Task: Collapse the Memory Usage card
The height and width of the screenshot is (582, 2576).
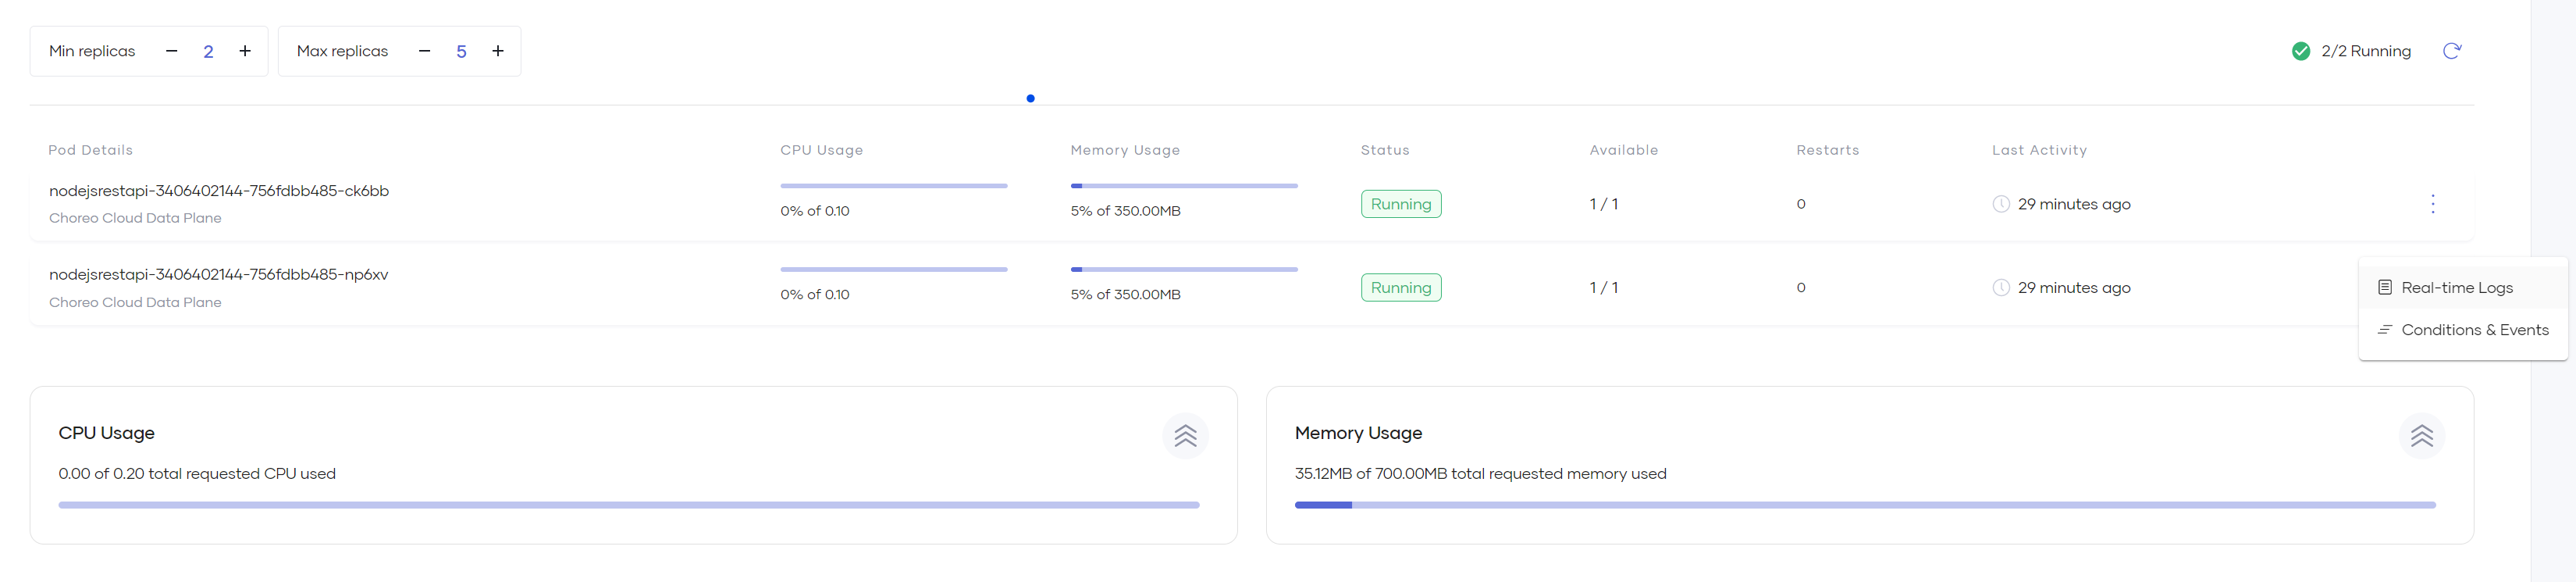Action: pos(2421,436)
